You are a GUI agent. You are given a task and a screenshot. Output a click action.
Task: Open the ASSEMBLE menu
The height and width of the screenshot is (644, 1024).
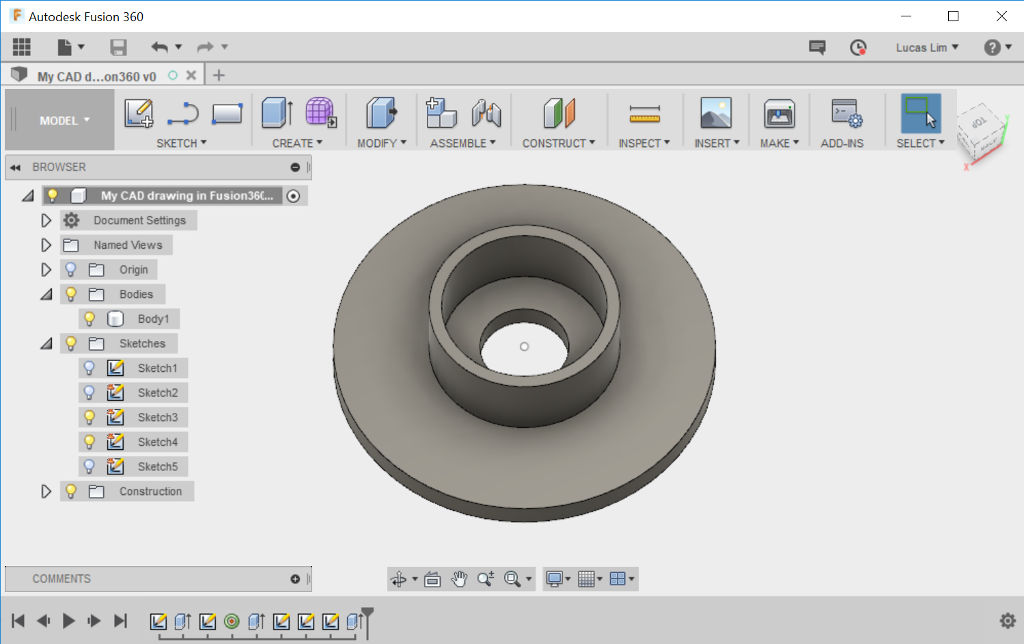click(462, 143)
